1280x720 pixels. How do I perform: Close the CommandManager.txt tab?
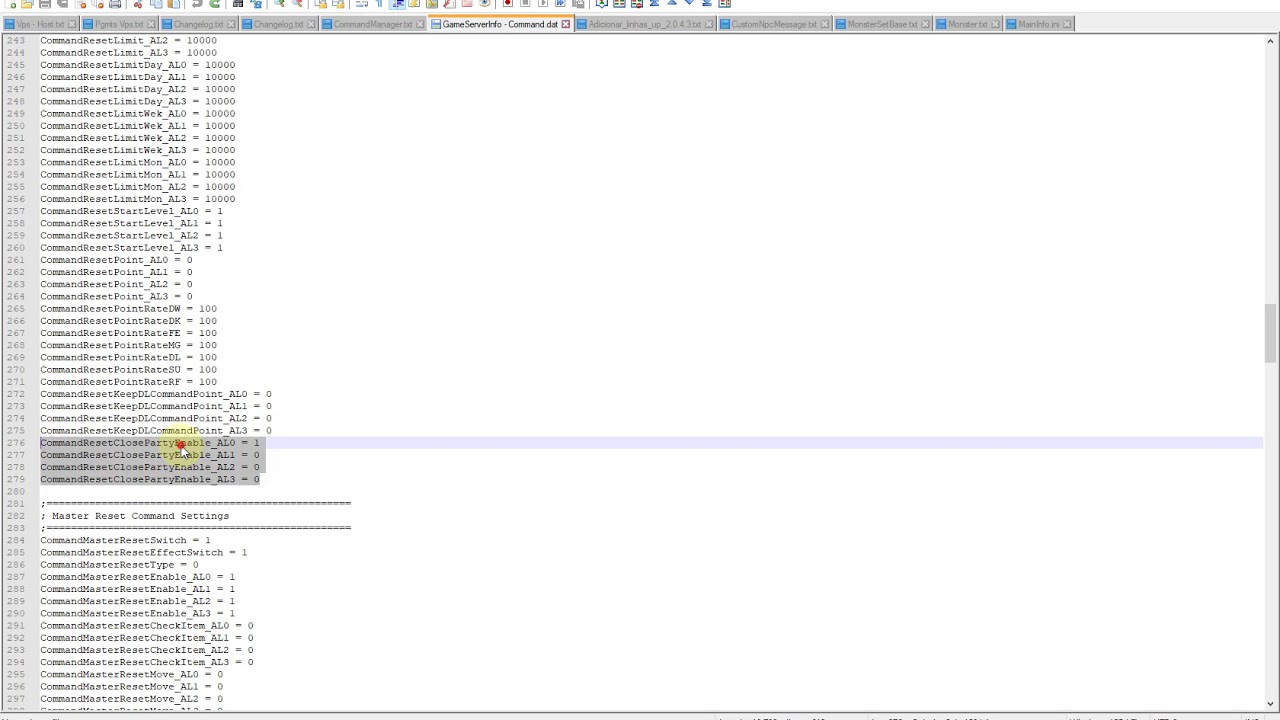coord(420,24)
